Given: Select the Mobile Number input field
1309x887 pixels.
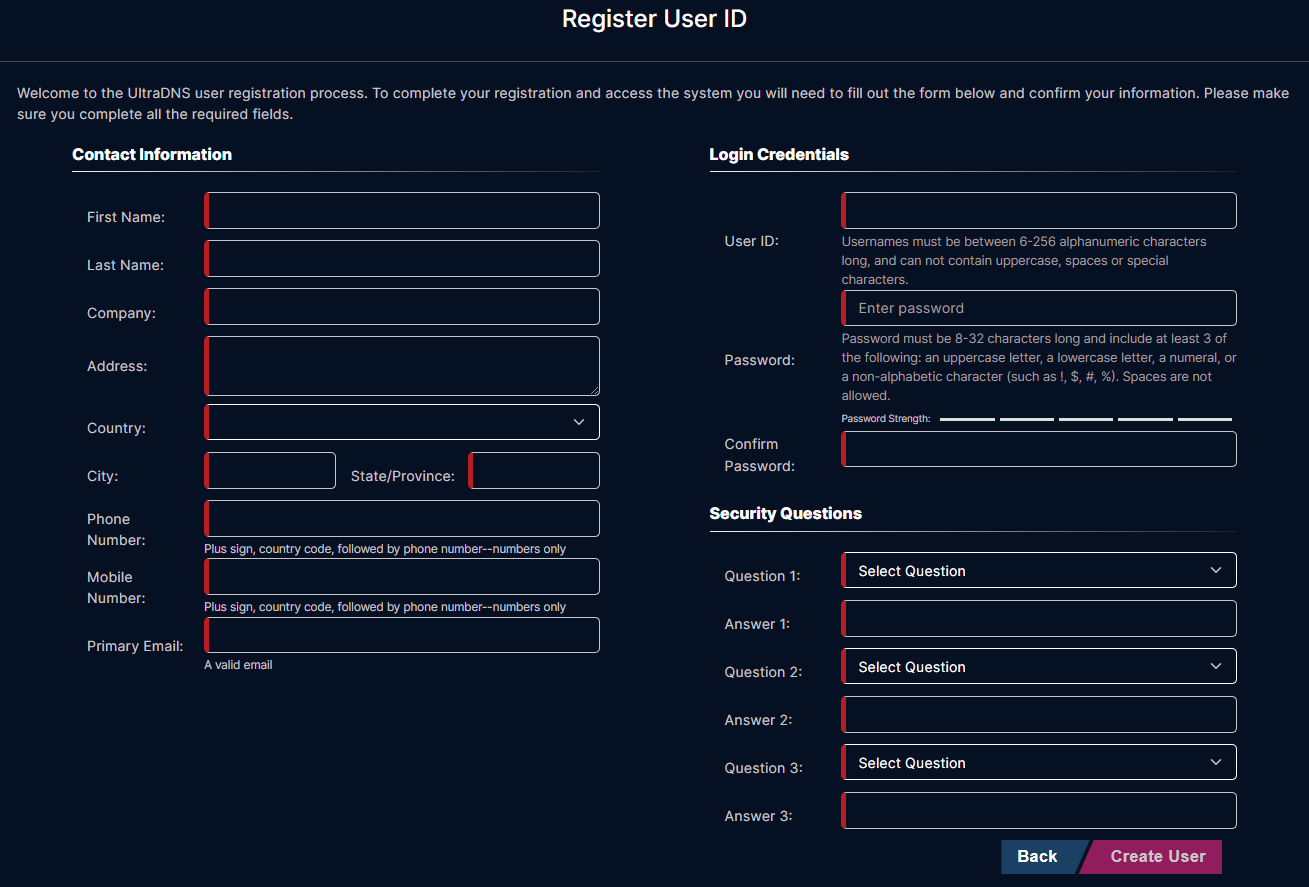Looking at the screenshot, I should click(x=402, y=577).
